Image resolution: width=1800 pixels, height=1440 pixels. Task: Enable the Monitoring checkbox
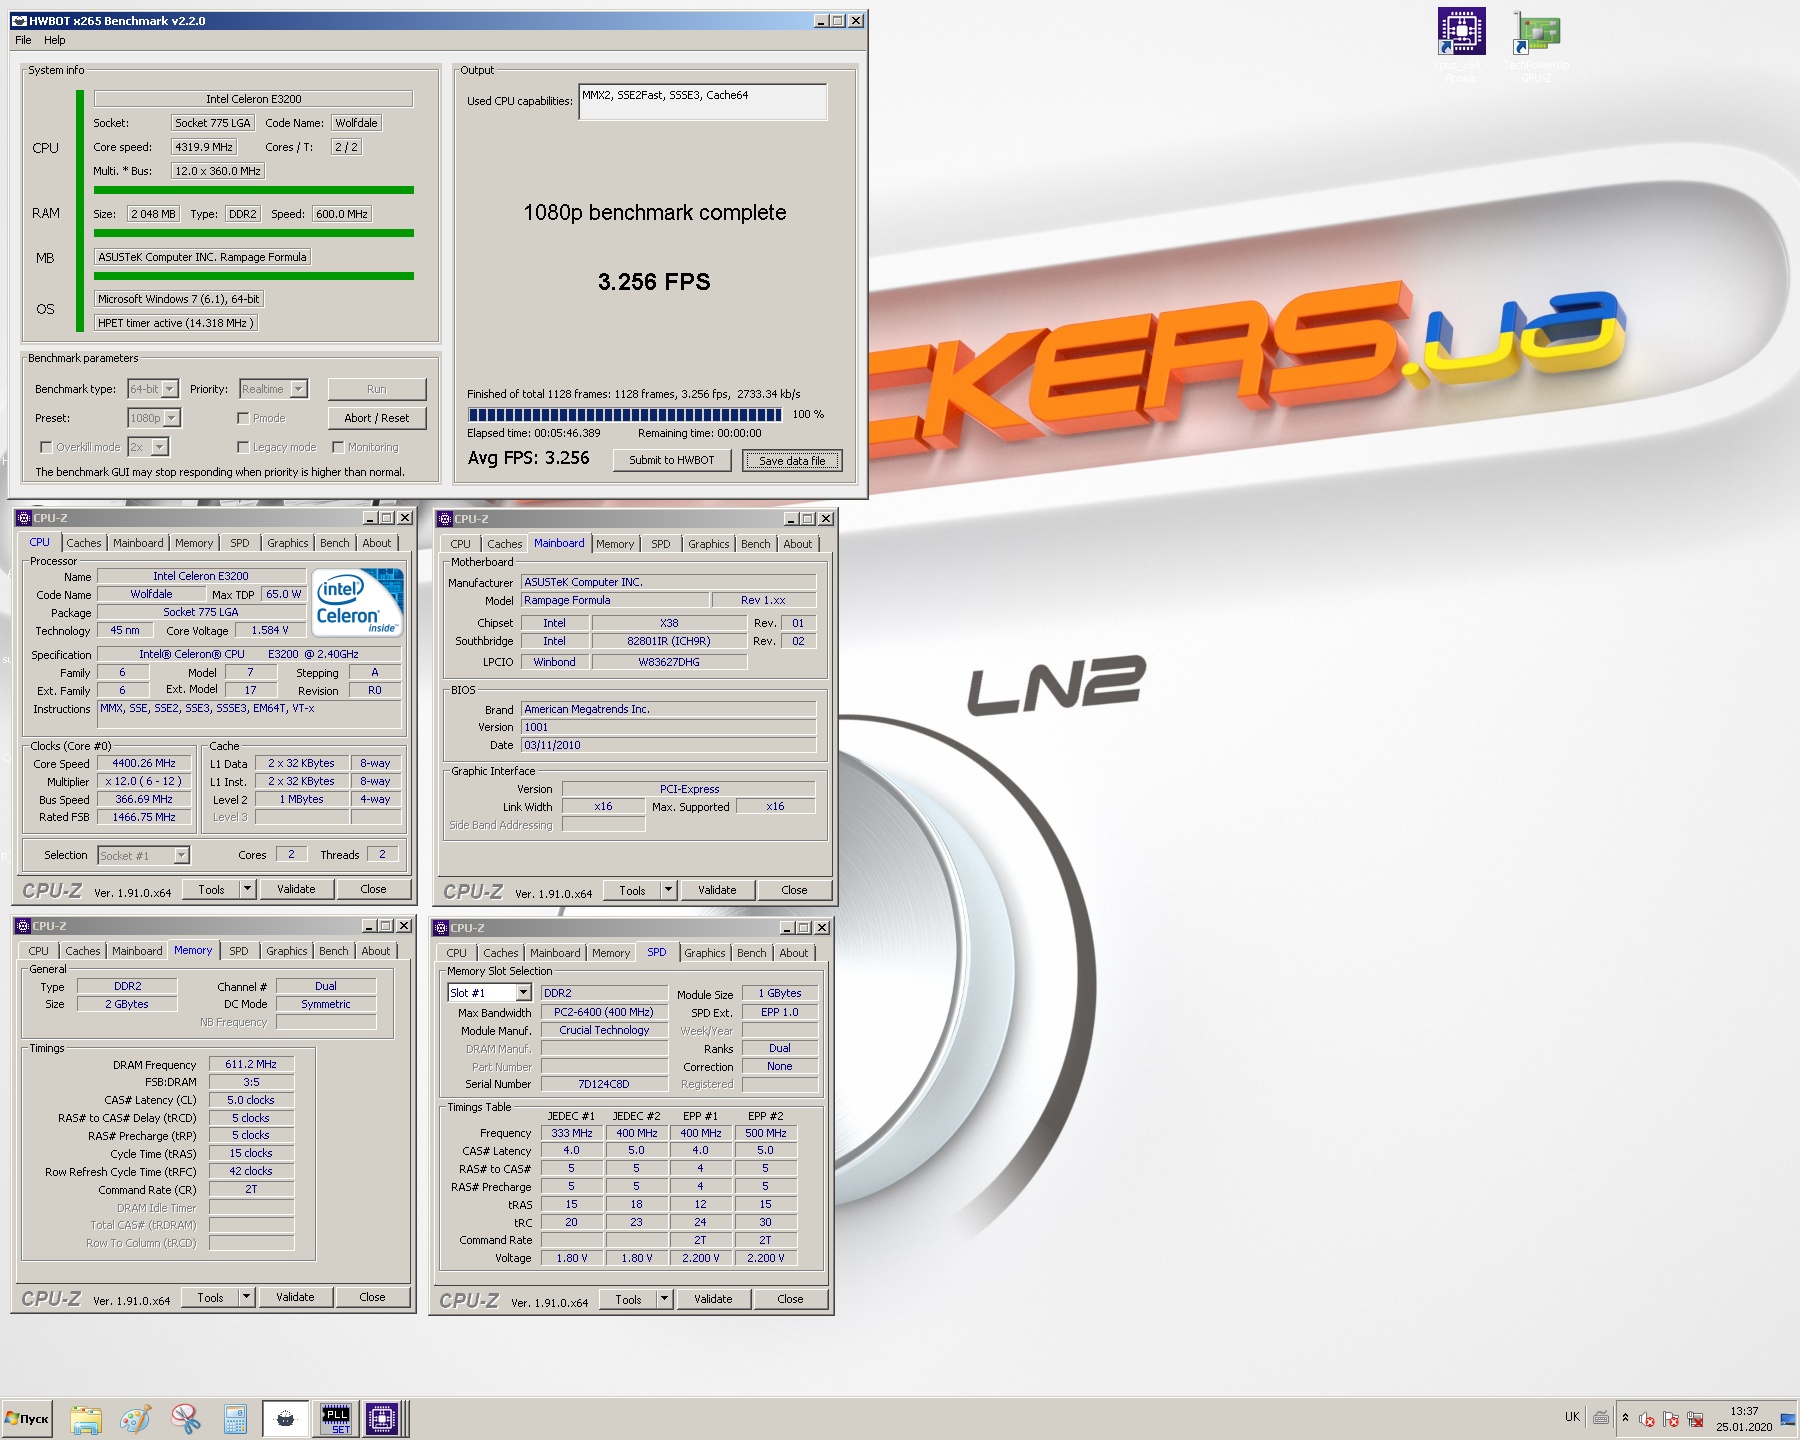click(x=338, y=447)
